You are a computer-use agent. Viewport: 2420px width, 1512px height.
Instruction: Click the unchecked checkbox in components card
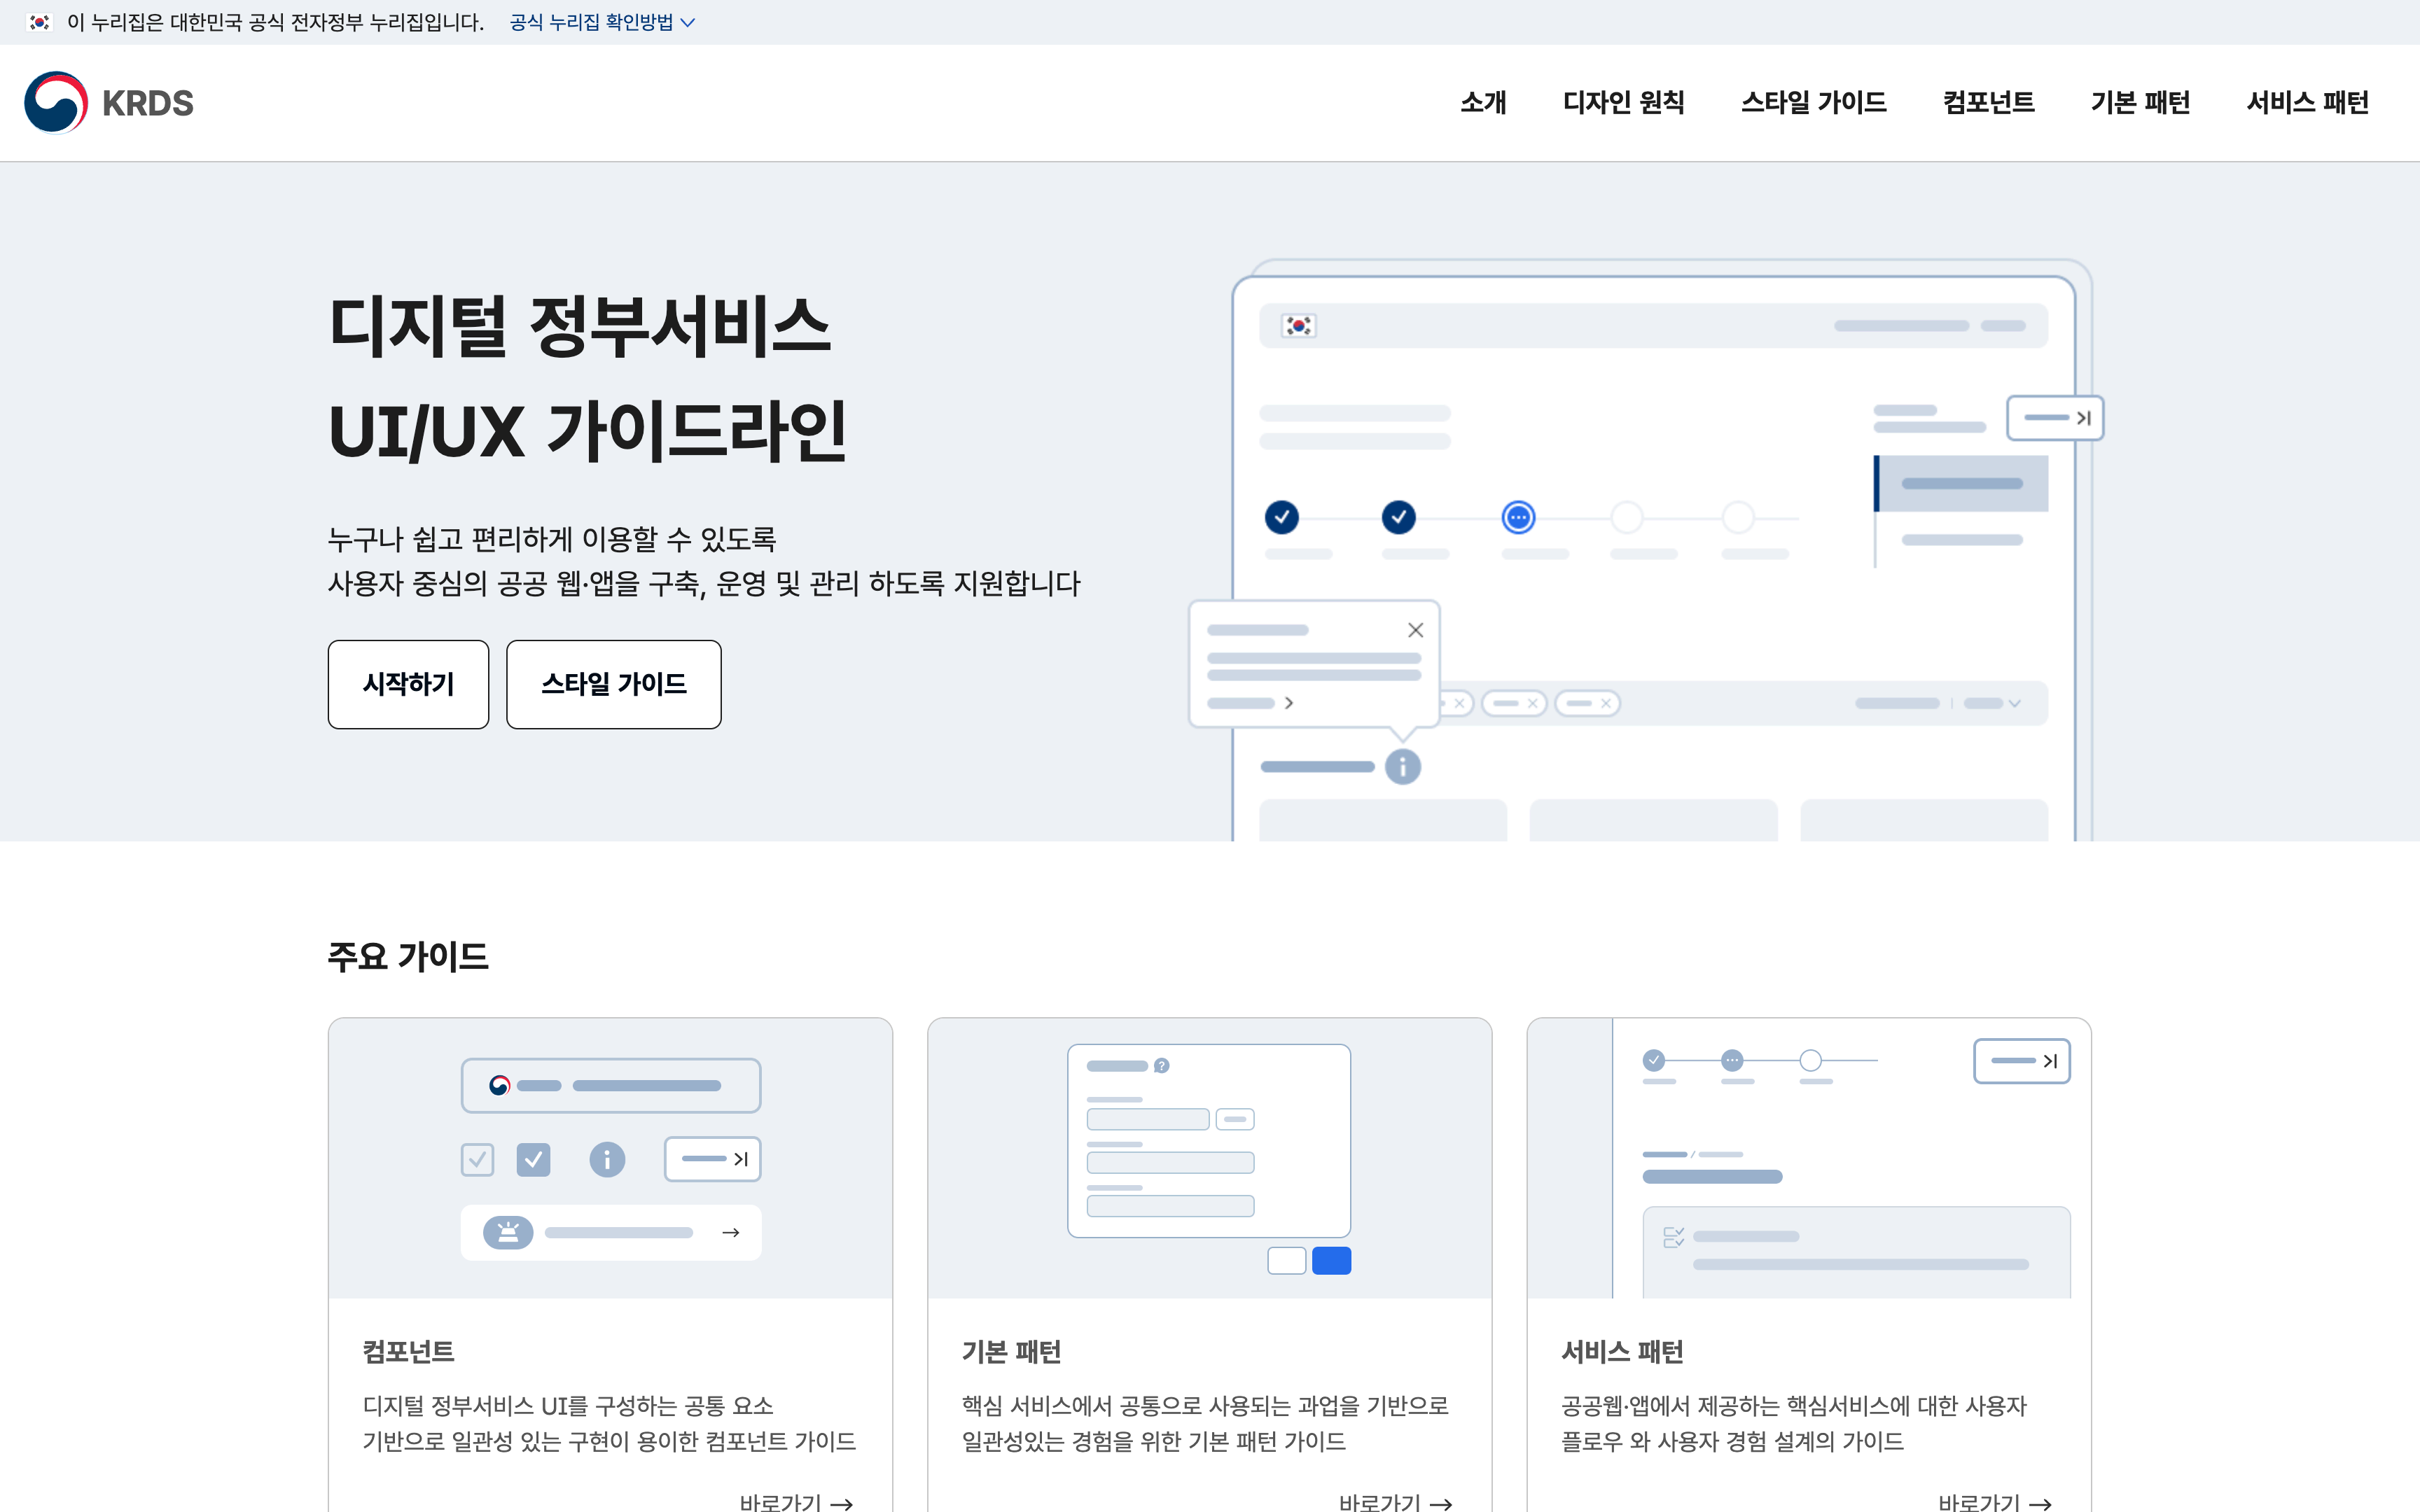pos(477,1159)
